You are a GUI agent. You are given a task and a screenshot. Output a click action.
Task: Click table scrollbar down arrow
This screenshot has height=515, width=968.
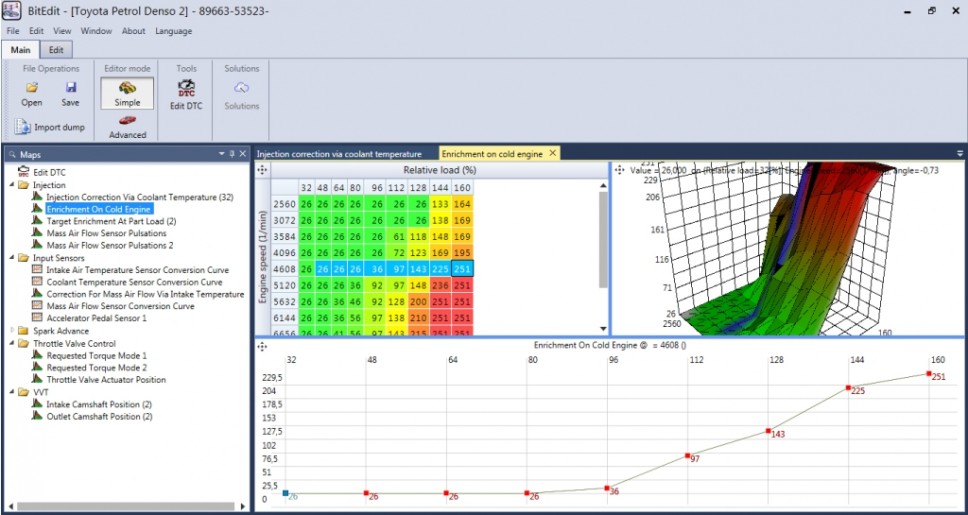(603, 329)
